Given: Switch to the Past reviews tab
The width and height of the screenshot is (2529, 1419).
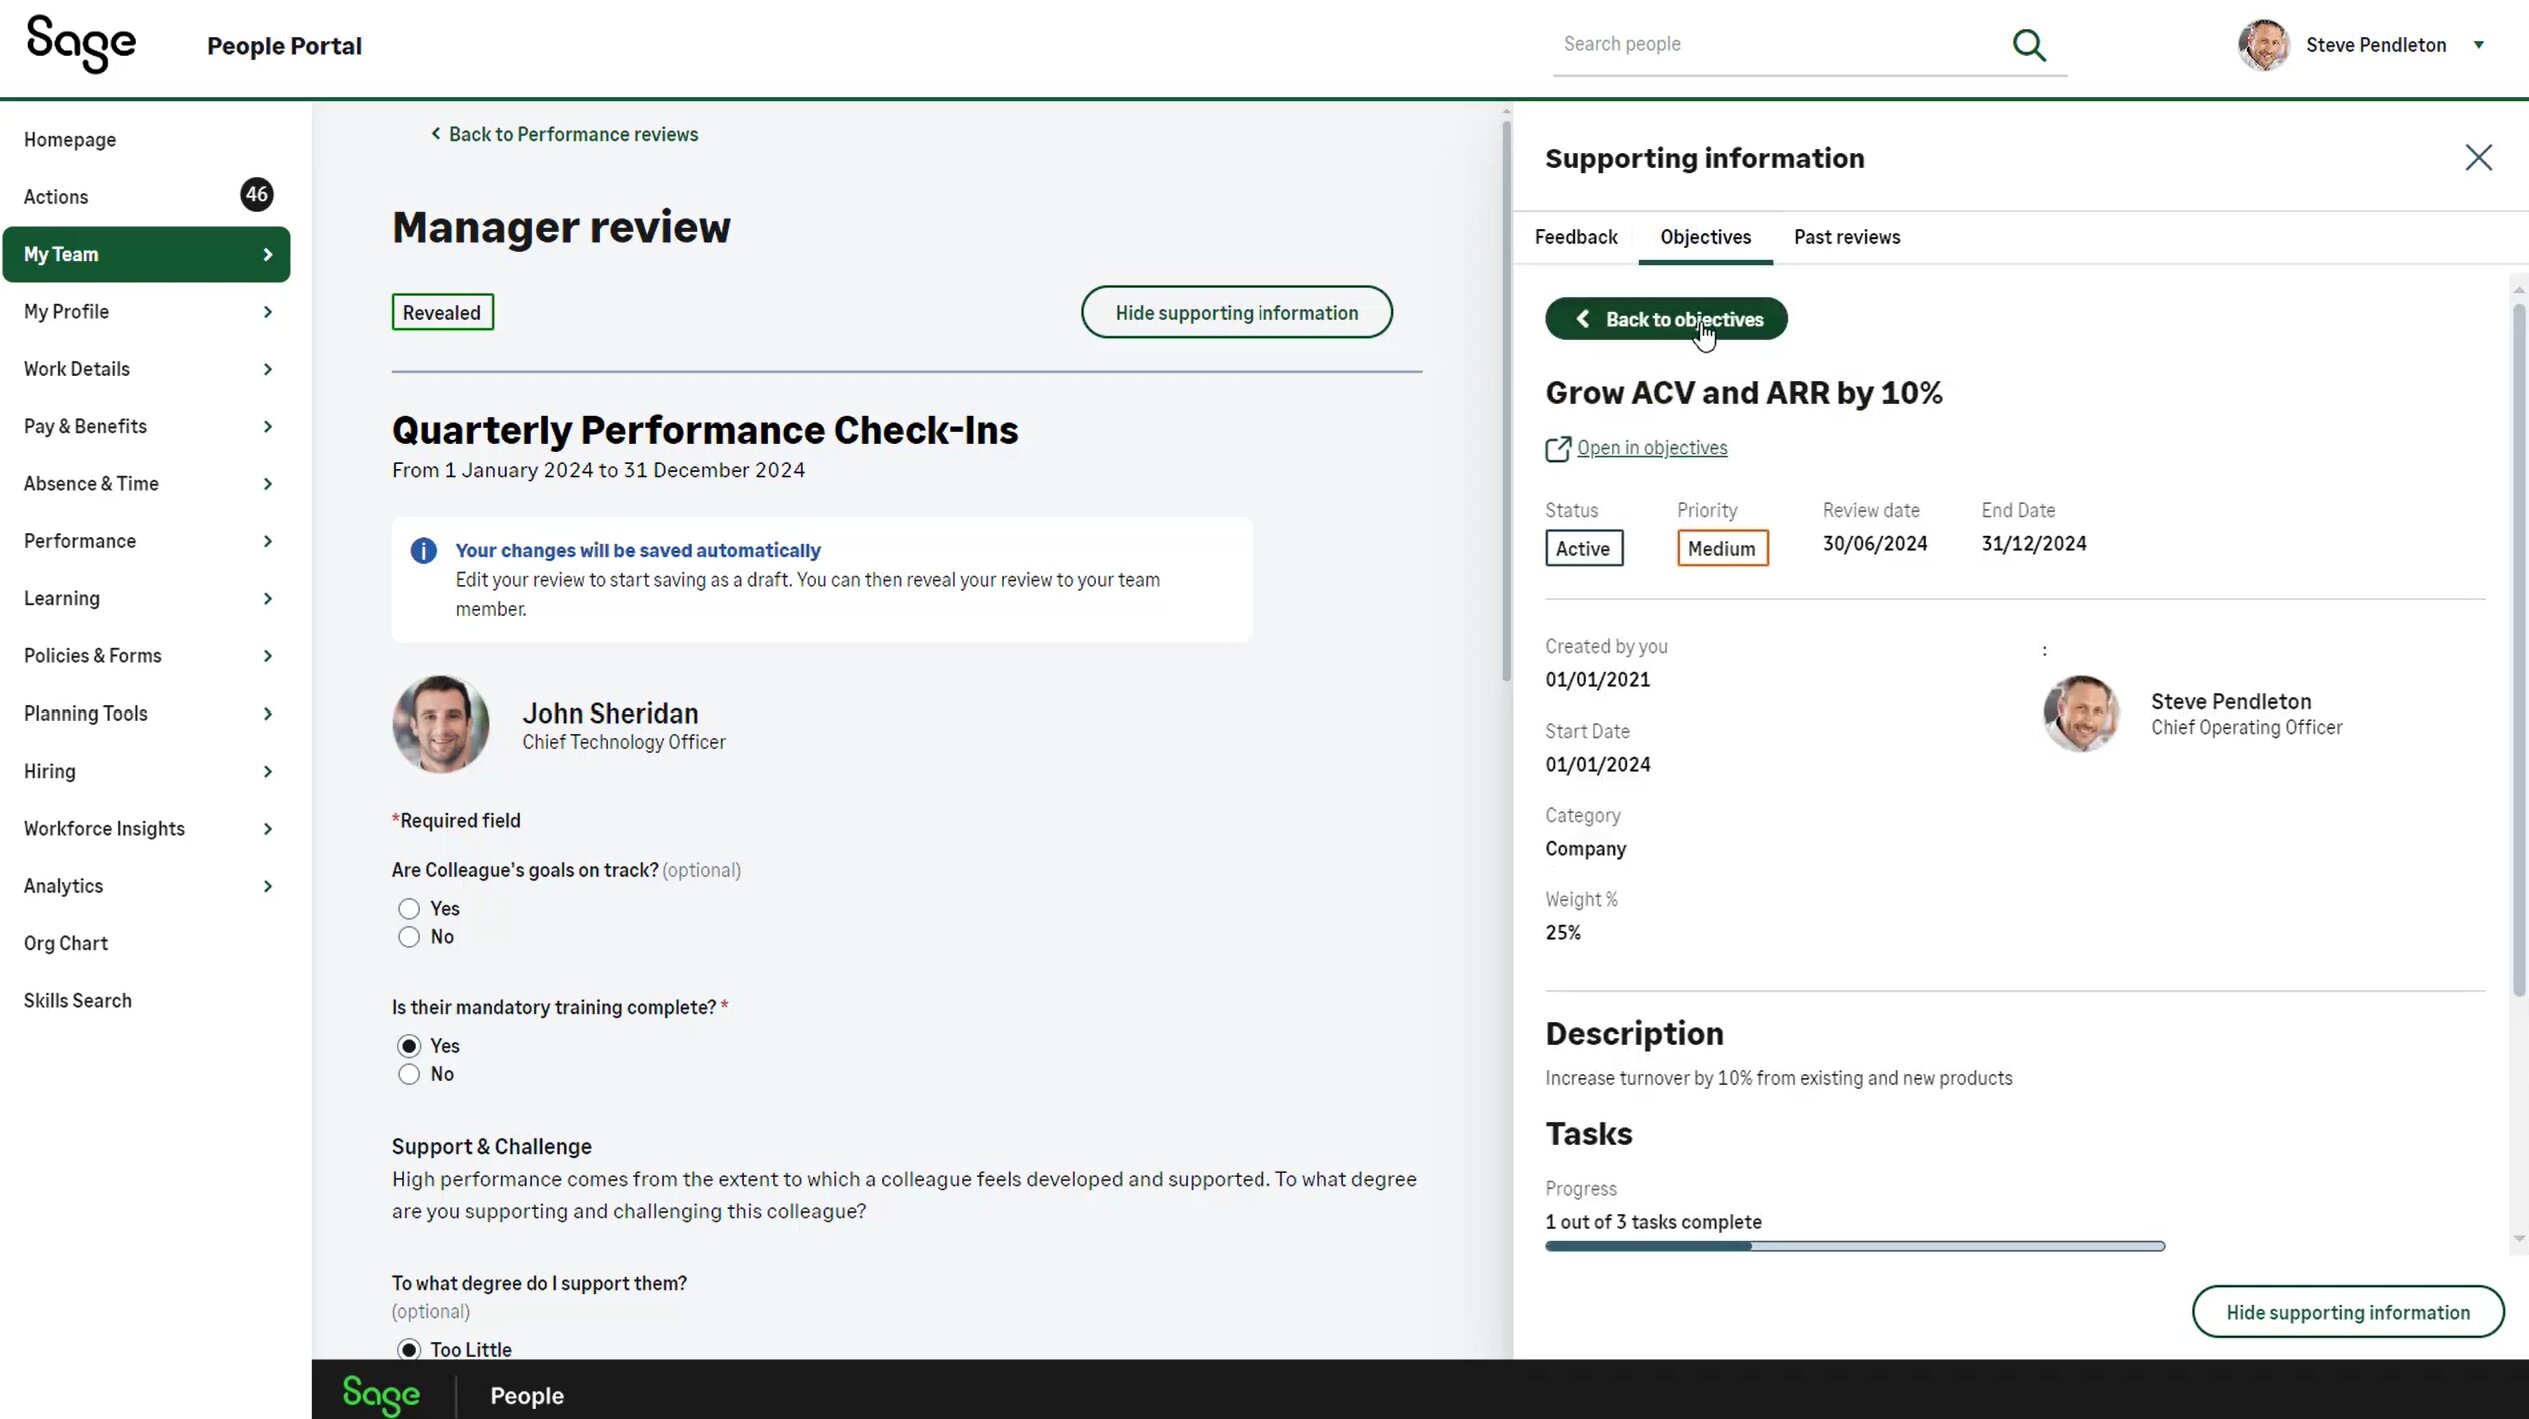Looking at the screenshot, I should coord(1846,237).
